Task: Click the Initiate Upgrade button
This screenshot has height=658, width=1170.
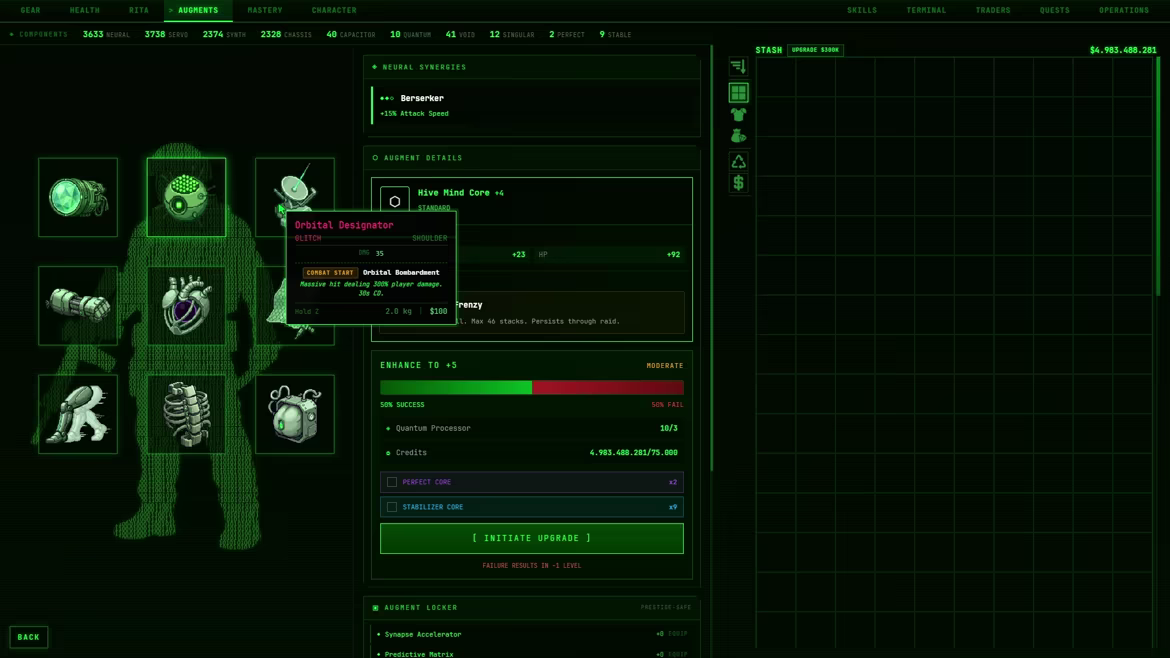Action: (531, 538)
